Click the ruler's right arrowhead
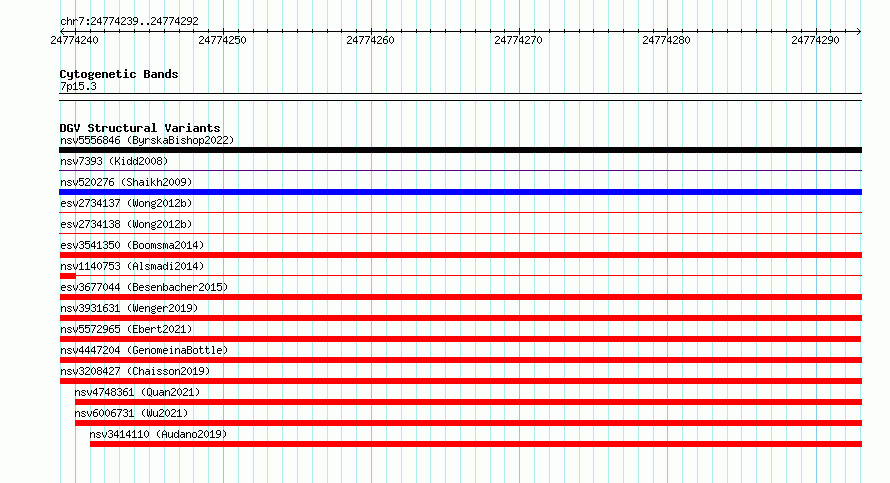This screenshot has height=483, width=890. point(858,31)
